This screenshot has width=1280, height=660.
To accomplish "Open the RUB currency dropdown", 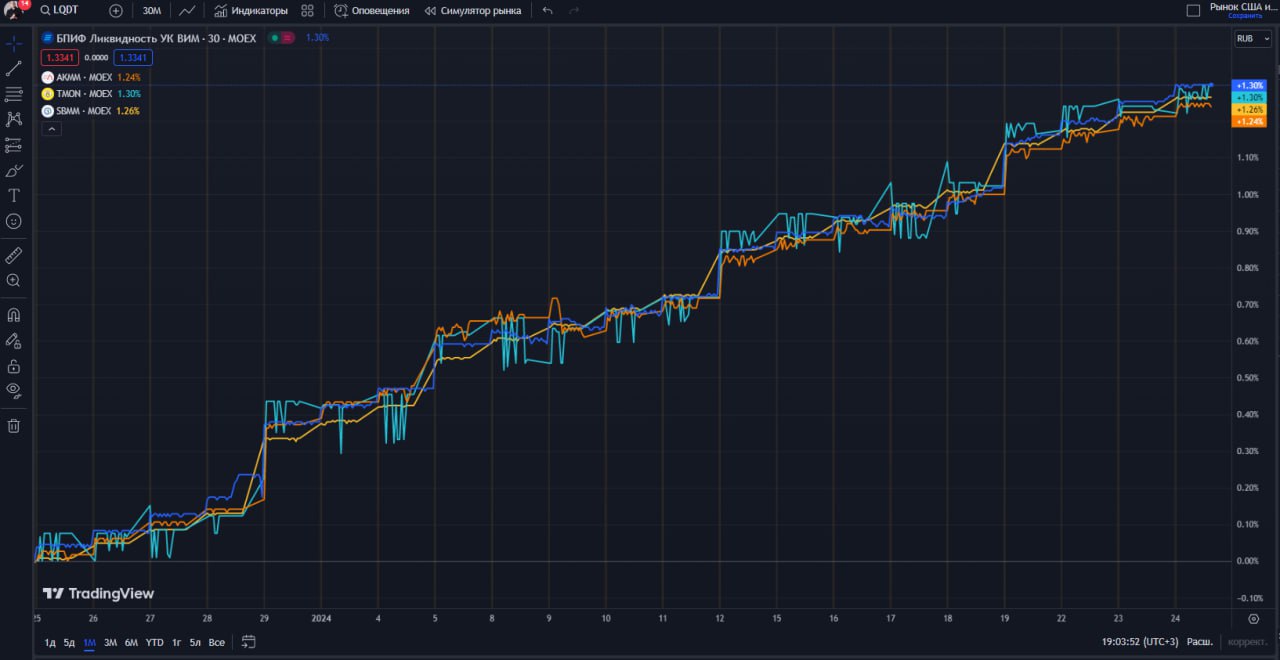I will (1252, 39).
